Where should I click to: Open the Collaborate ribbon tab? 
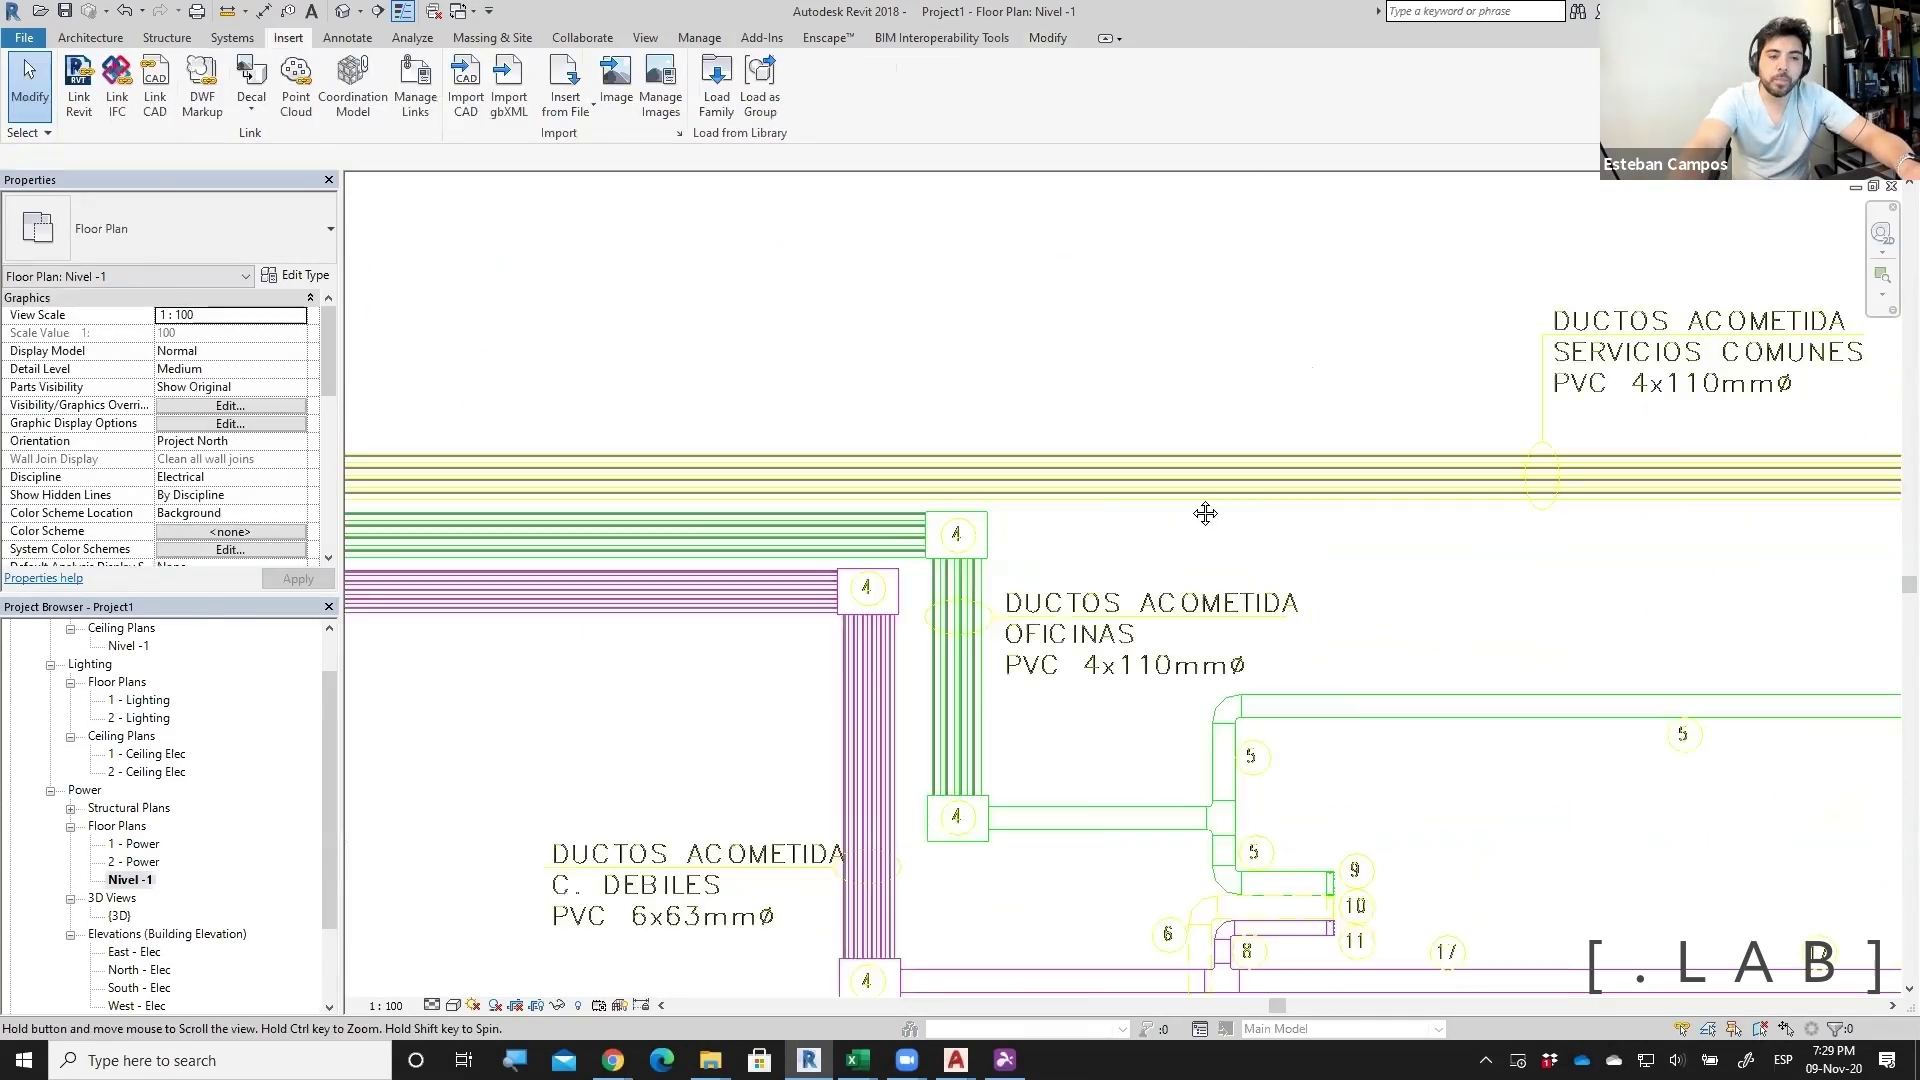[582, 38]
